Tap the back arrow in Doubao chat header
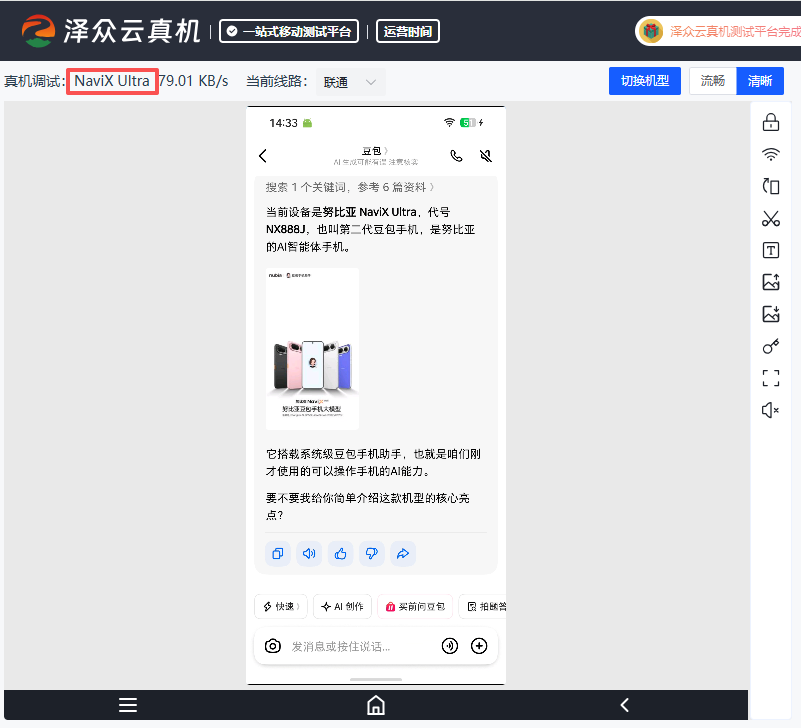The height and width of the screenshot is (728, 801). 263,156
